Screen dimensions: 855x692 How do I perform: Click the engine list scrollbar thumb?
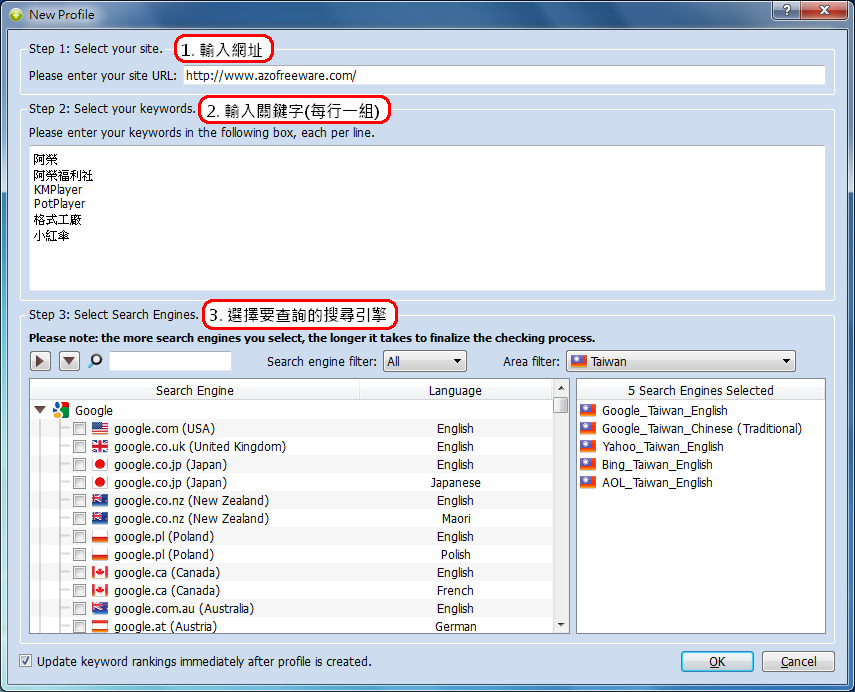(561, 405)
